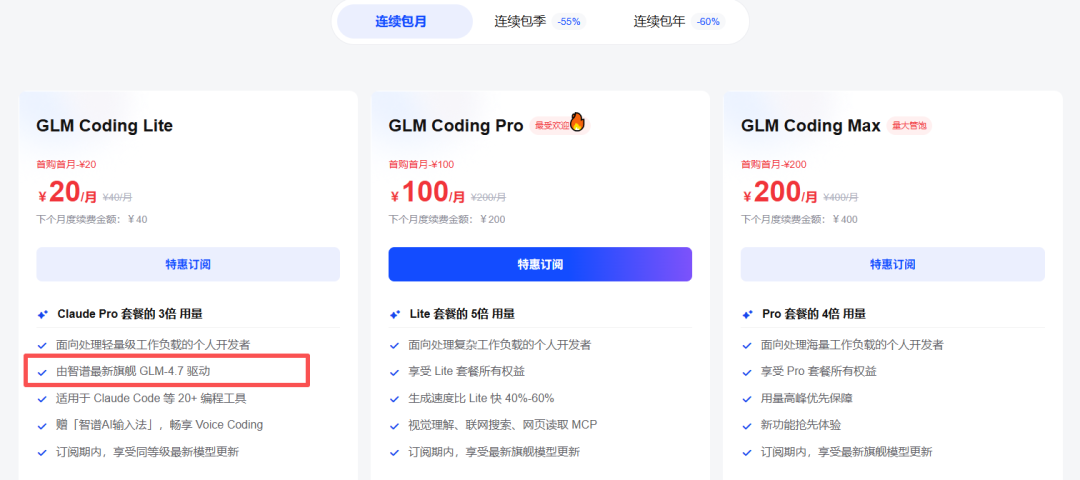Screen dimensions: 1080x480
Task: Click 特惠订阅 button under GLM Coding Pro
Action: pos(540,264)
